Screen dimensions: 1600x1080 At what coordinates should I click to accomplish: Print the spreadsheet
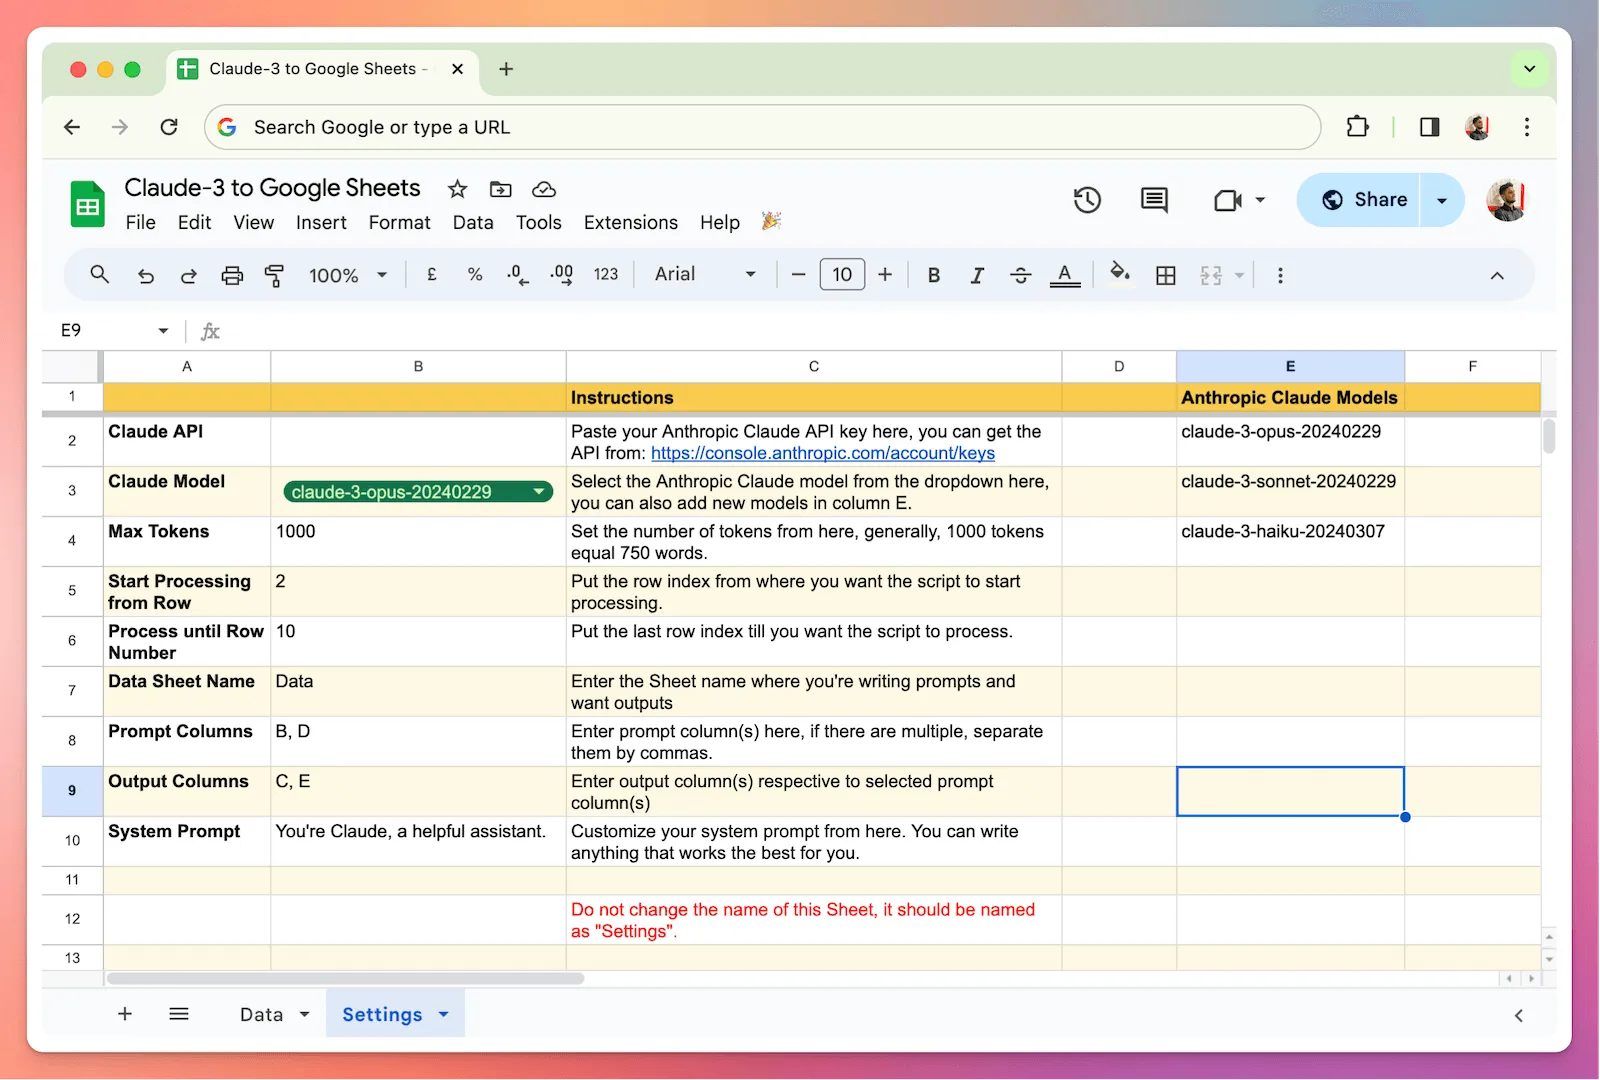tap(232, 275)
